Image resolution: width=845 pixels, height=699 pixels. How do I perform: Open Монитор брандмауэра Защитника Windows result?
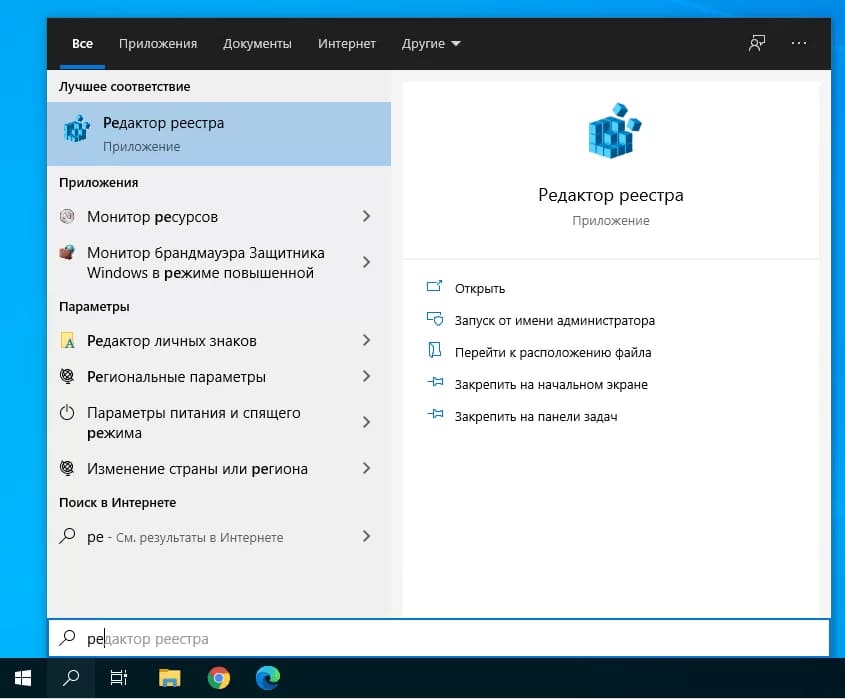tap(219, 262)
